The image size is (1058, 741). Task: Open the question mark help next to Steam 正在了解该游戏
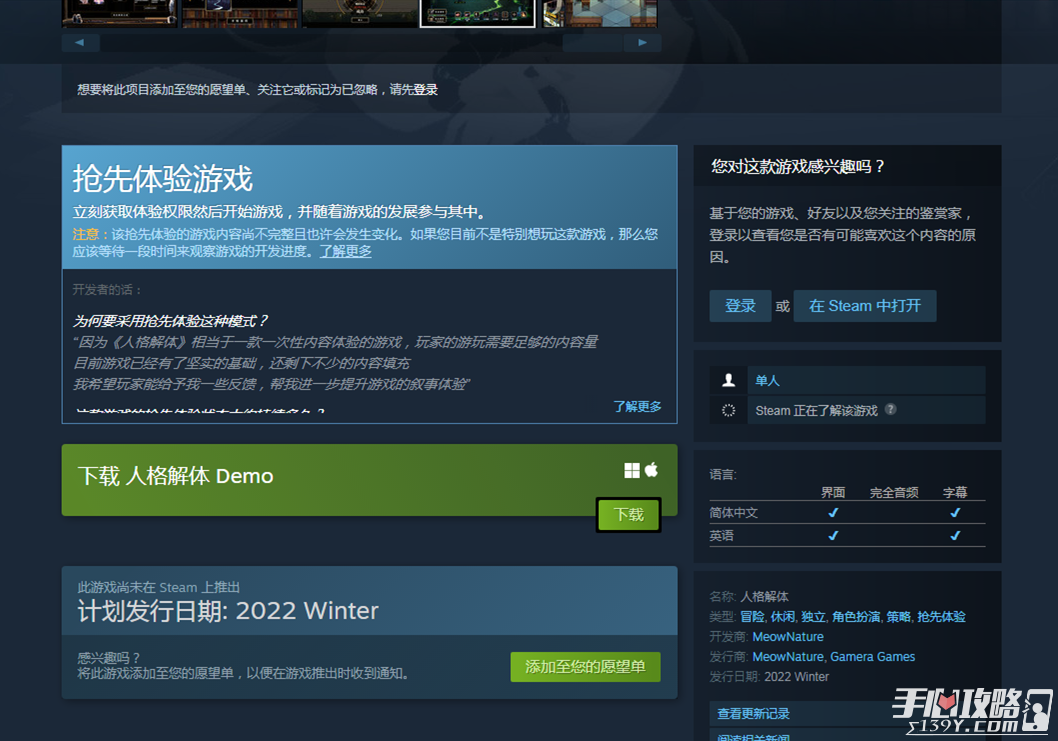(x=891, y=409)
